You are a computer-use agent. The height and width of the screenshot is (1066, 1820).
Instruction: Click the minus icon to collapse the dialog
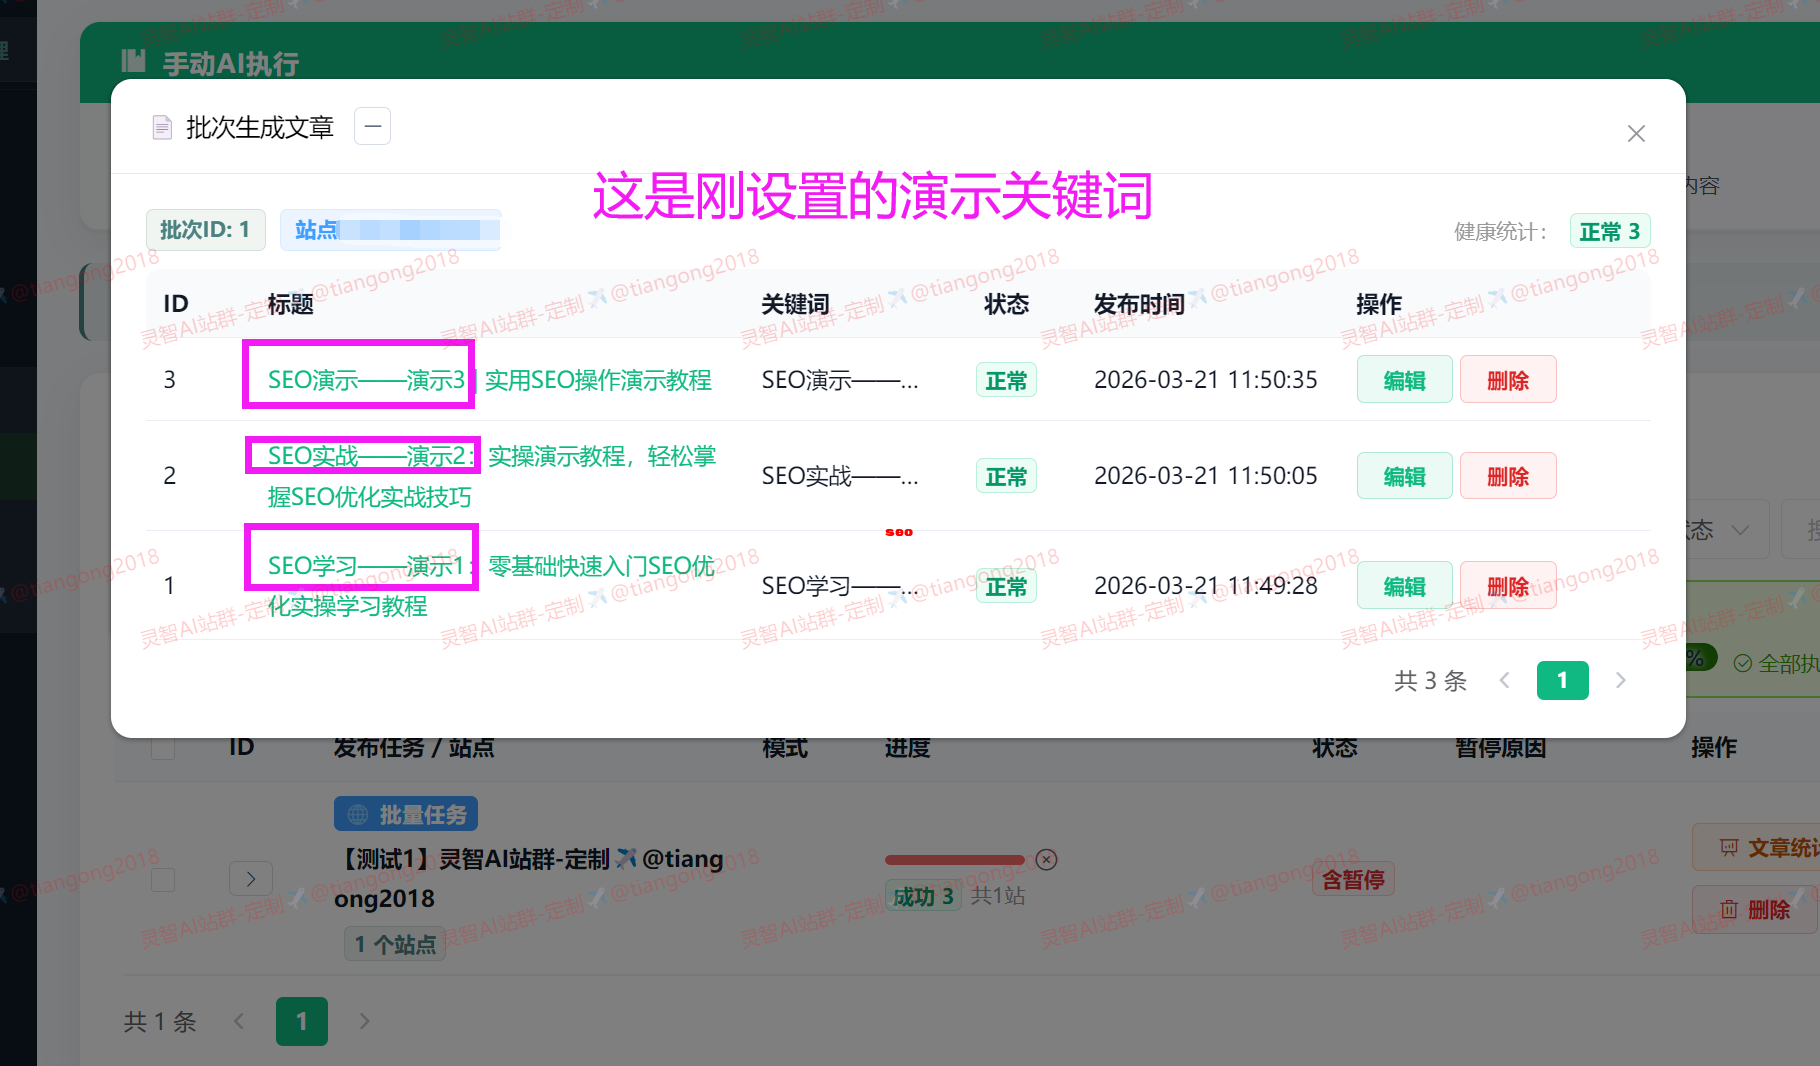click(x=372, y=126)
